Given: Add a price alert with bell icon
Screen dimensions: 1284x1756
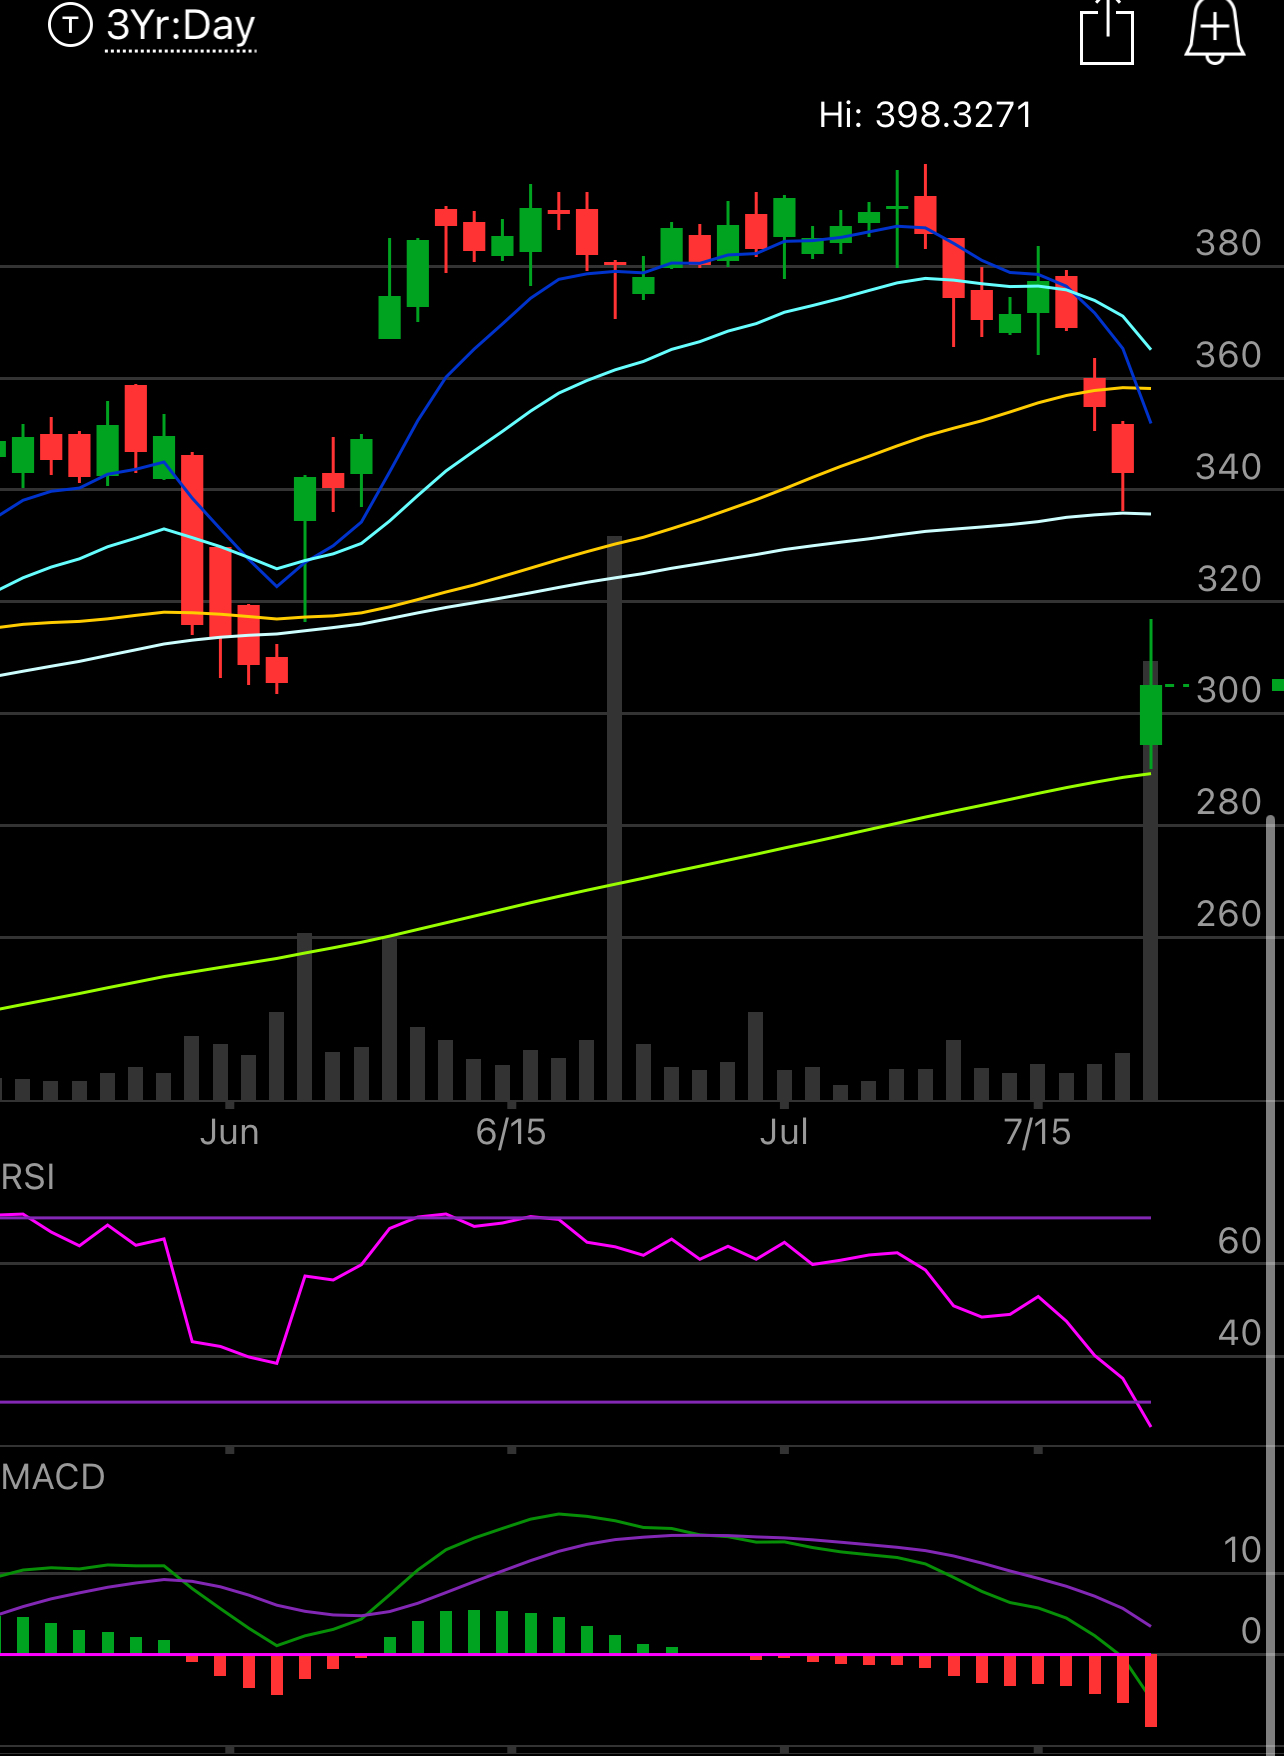Looking at the screenshot, I should [1214, 31].
